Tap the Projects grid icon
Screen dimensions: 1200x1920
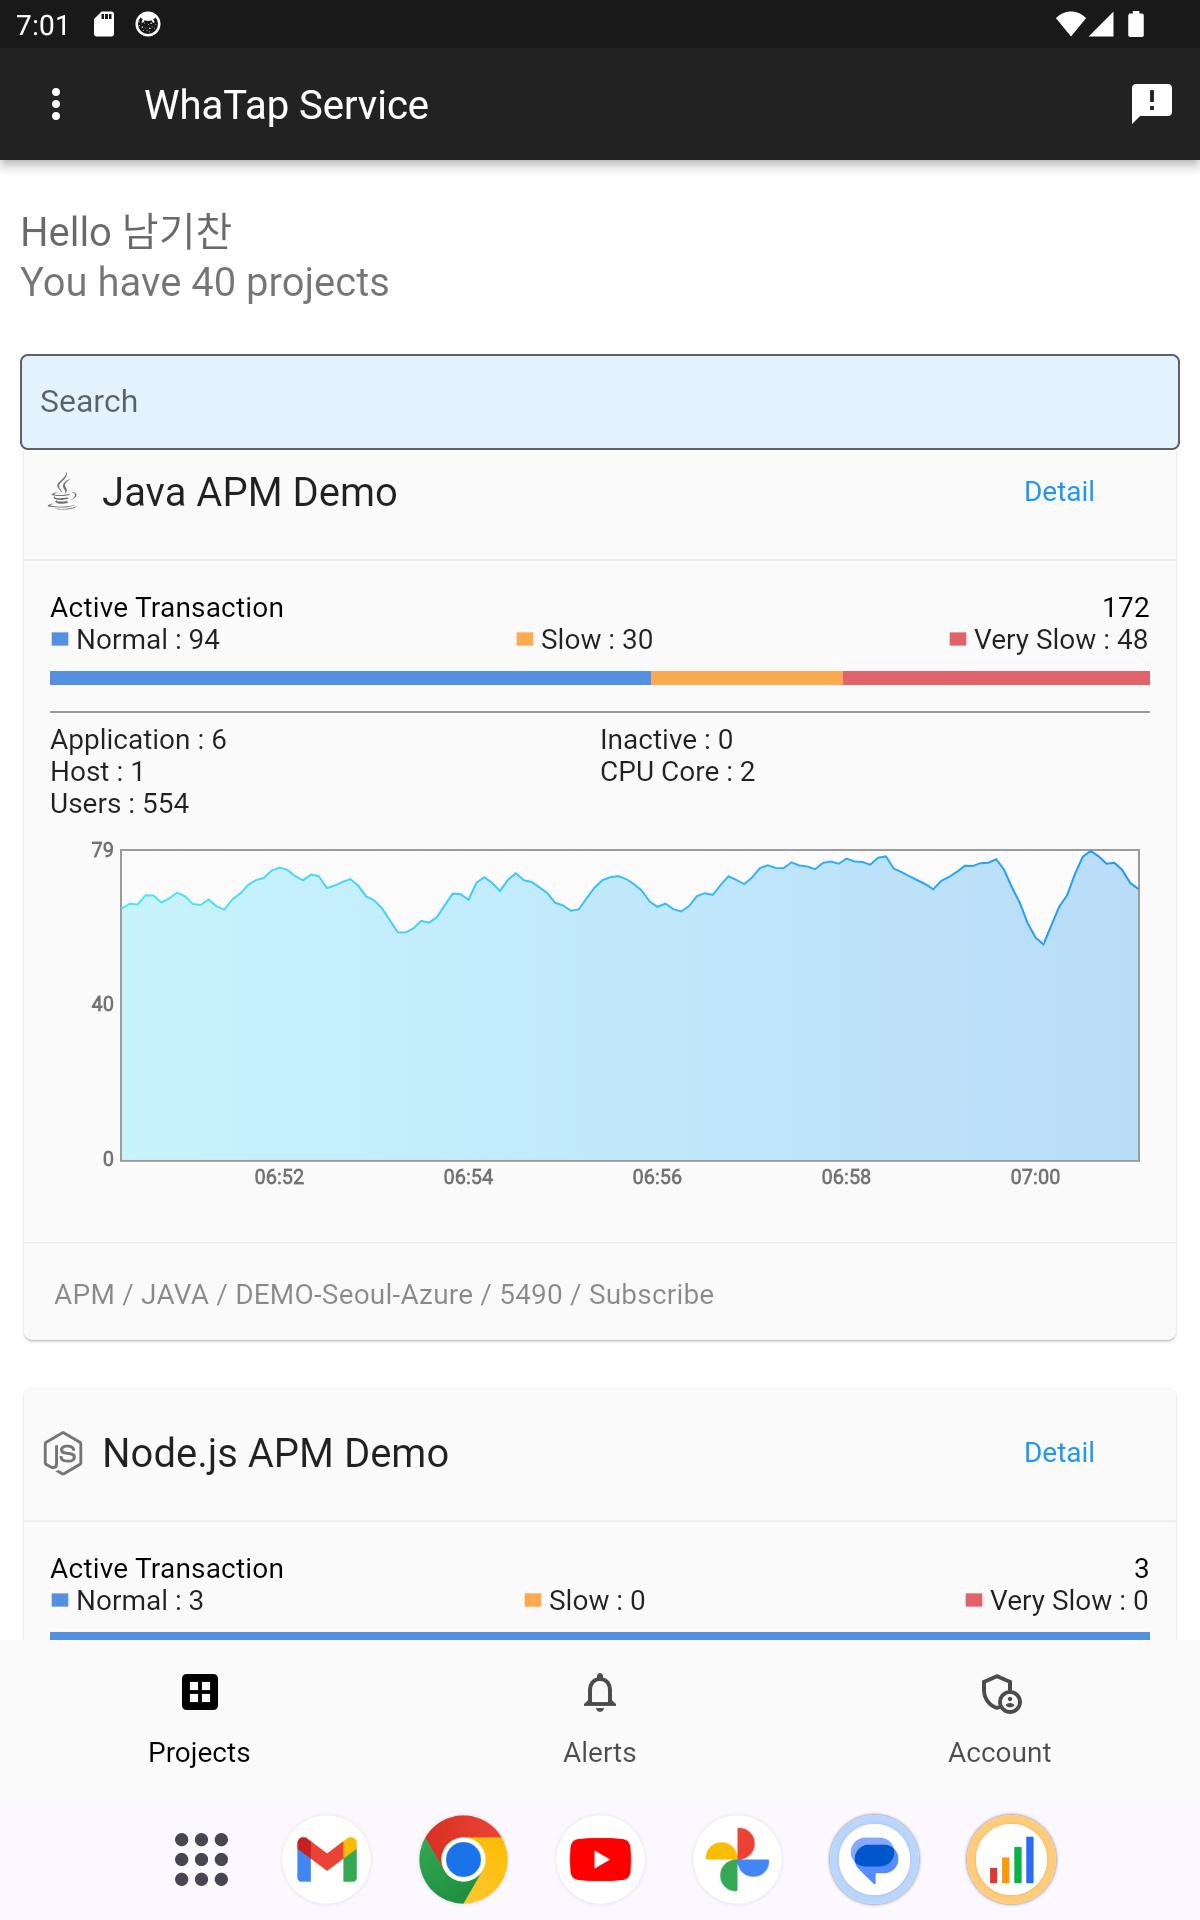point(200,1692)
